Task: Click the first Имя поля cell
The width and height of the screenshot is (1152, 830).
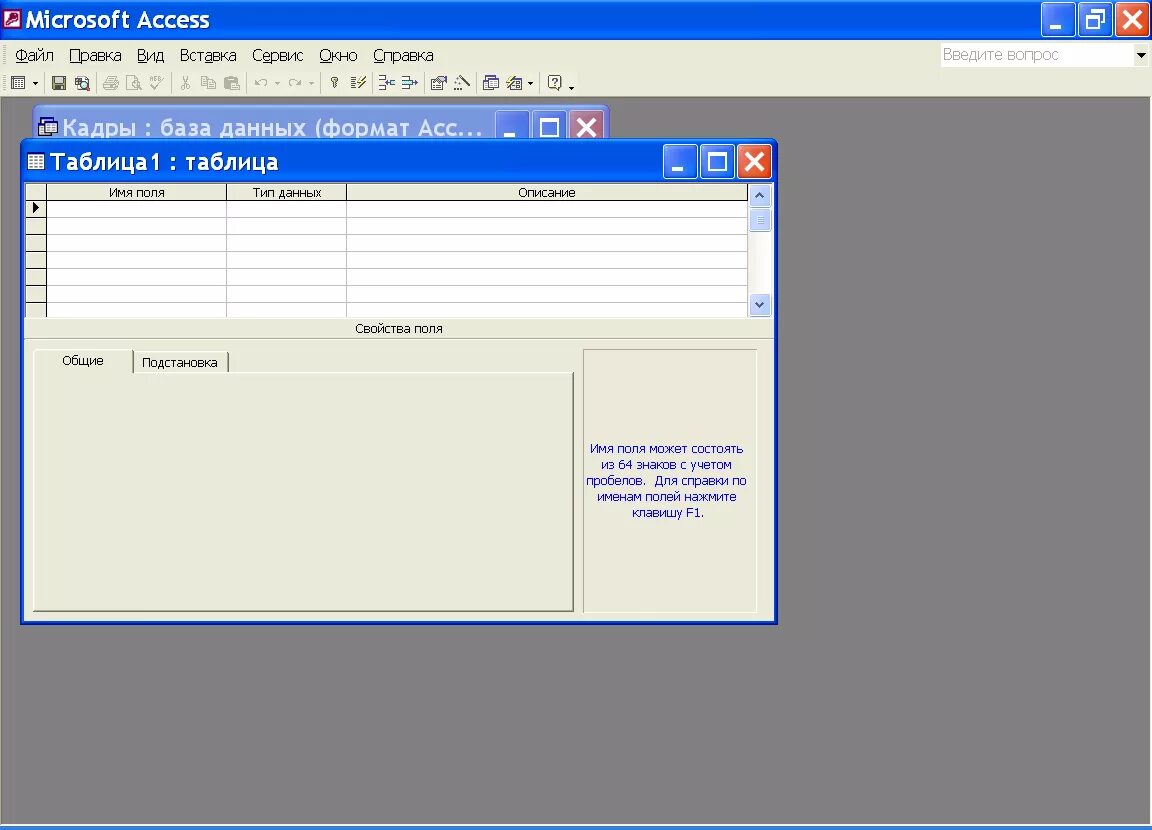Action: tap(137, 209)
